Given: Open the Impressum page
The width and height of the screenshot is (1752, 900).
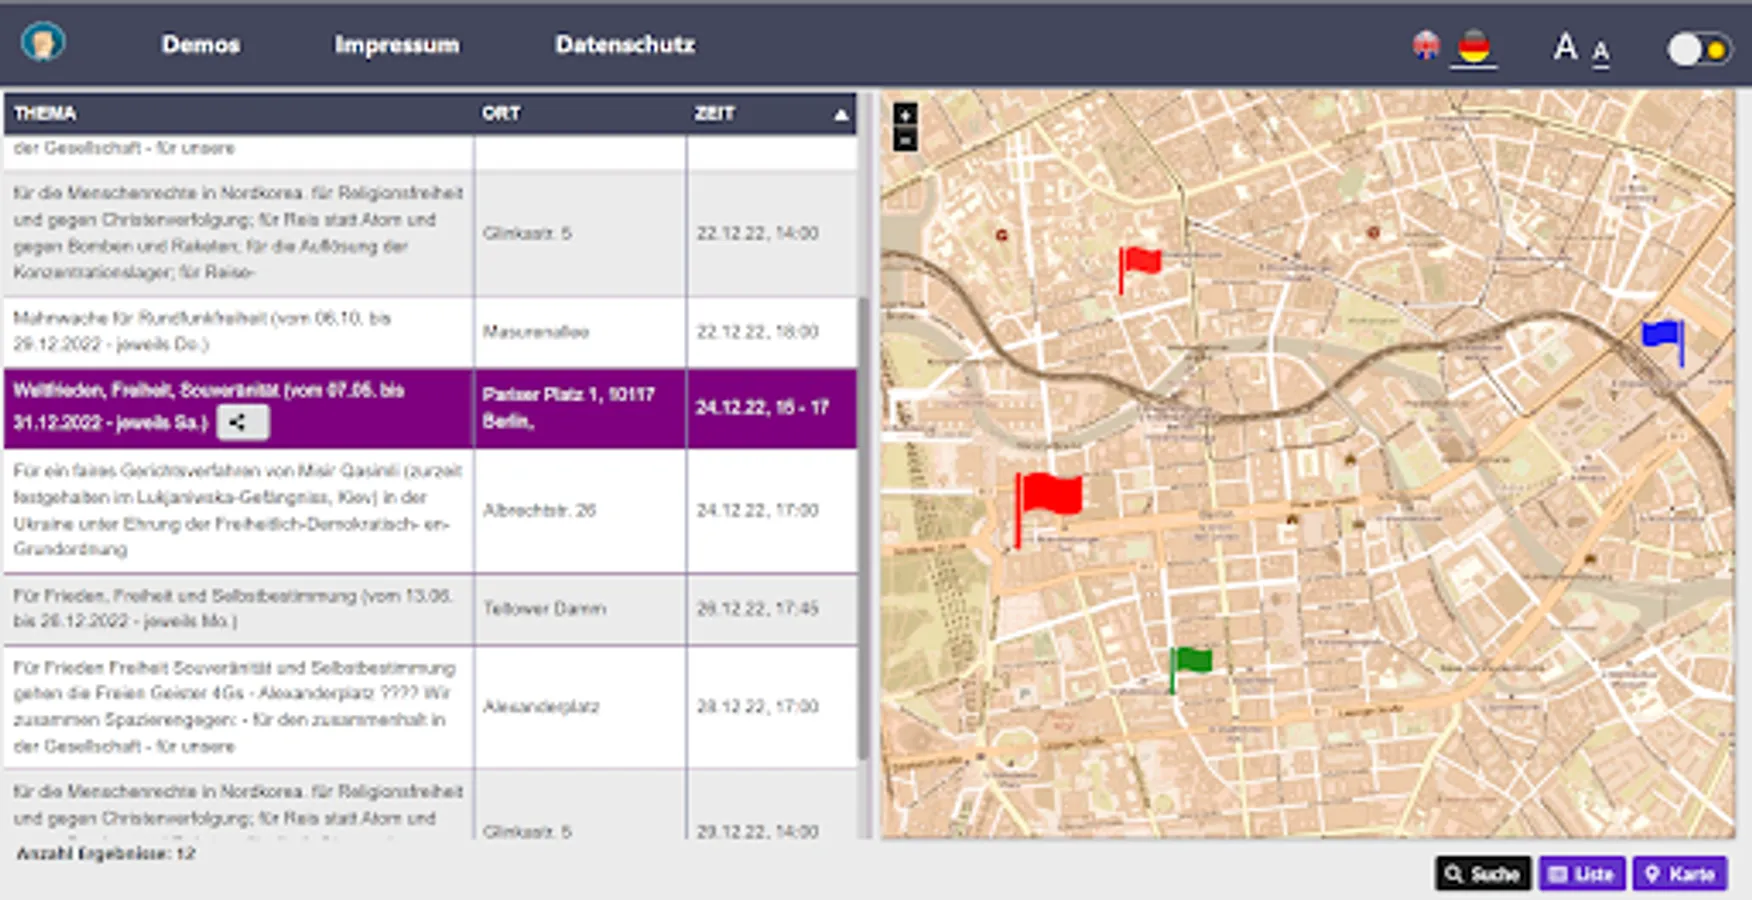Looking at the screenshot, I should pyautogui.click(x=397, y=44).
